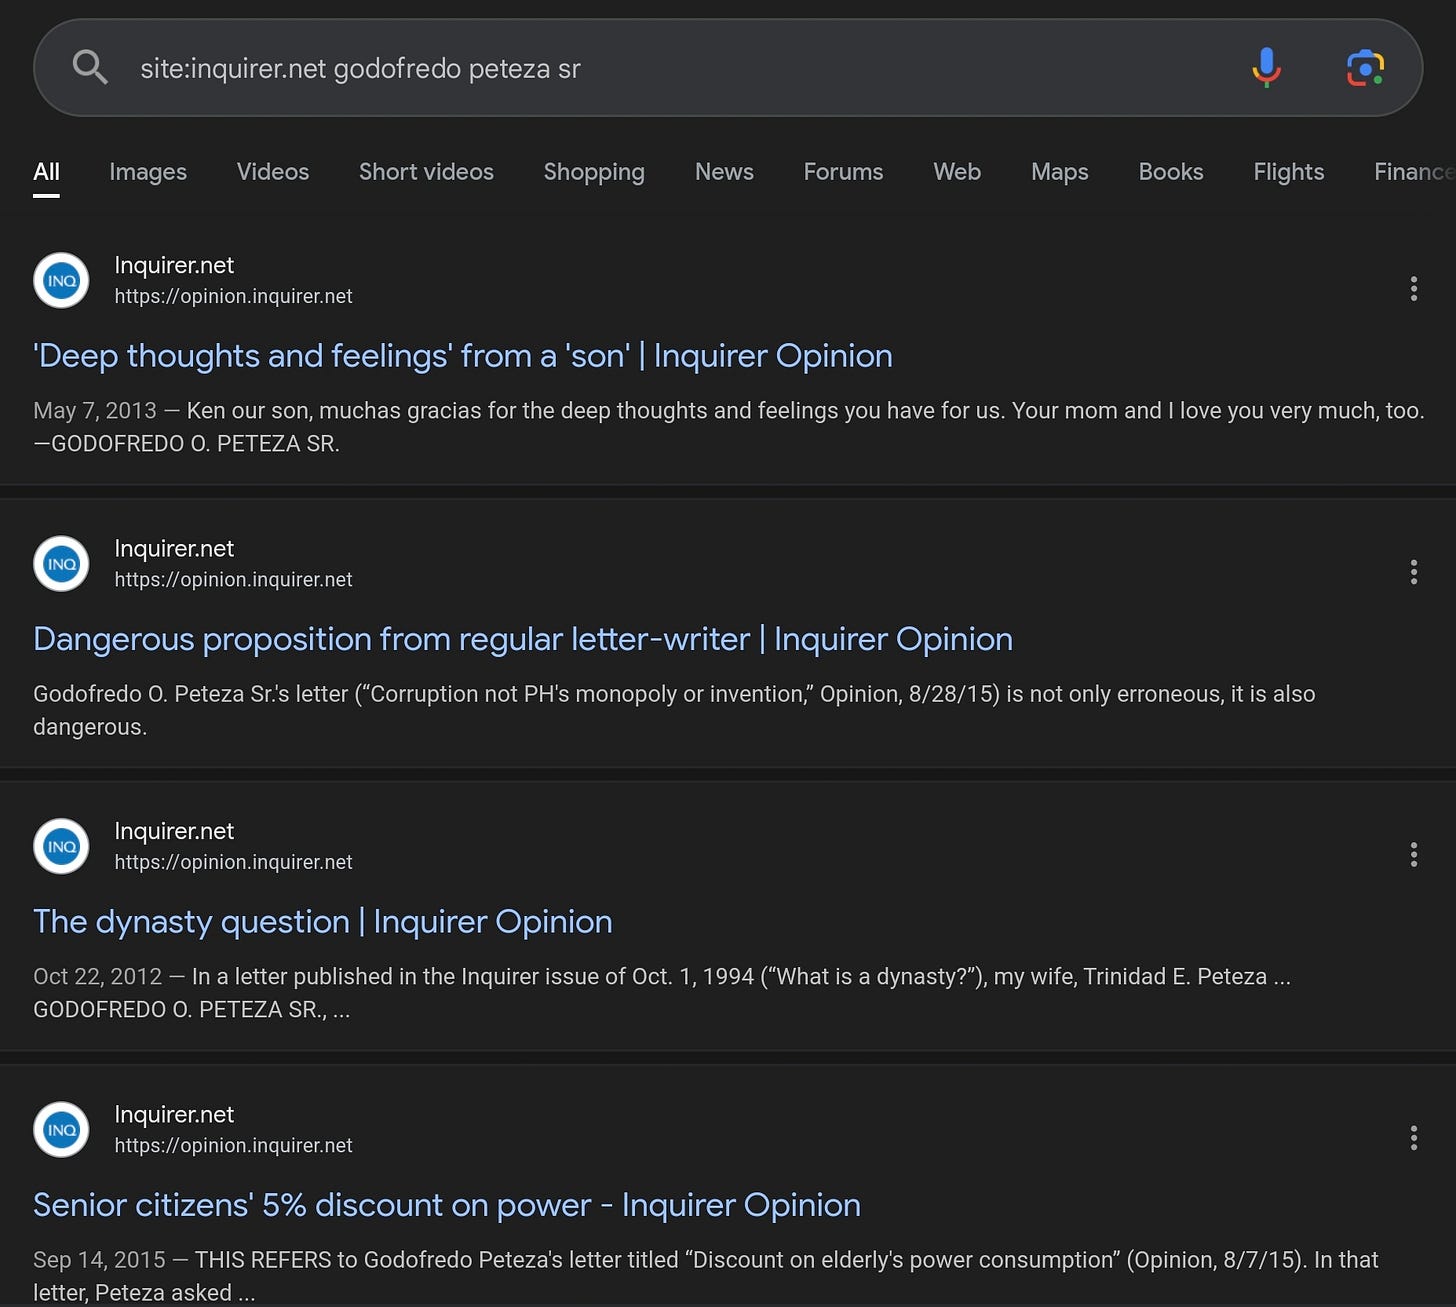Click the 'May 7, 2013' snippet date
1456x1307 pixels.
coord(95,411)
